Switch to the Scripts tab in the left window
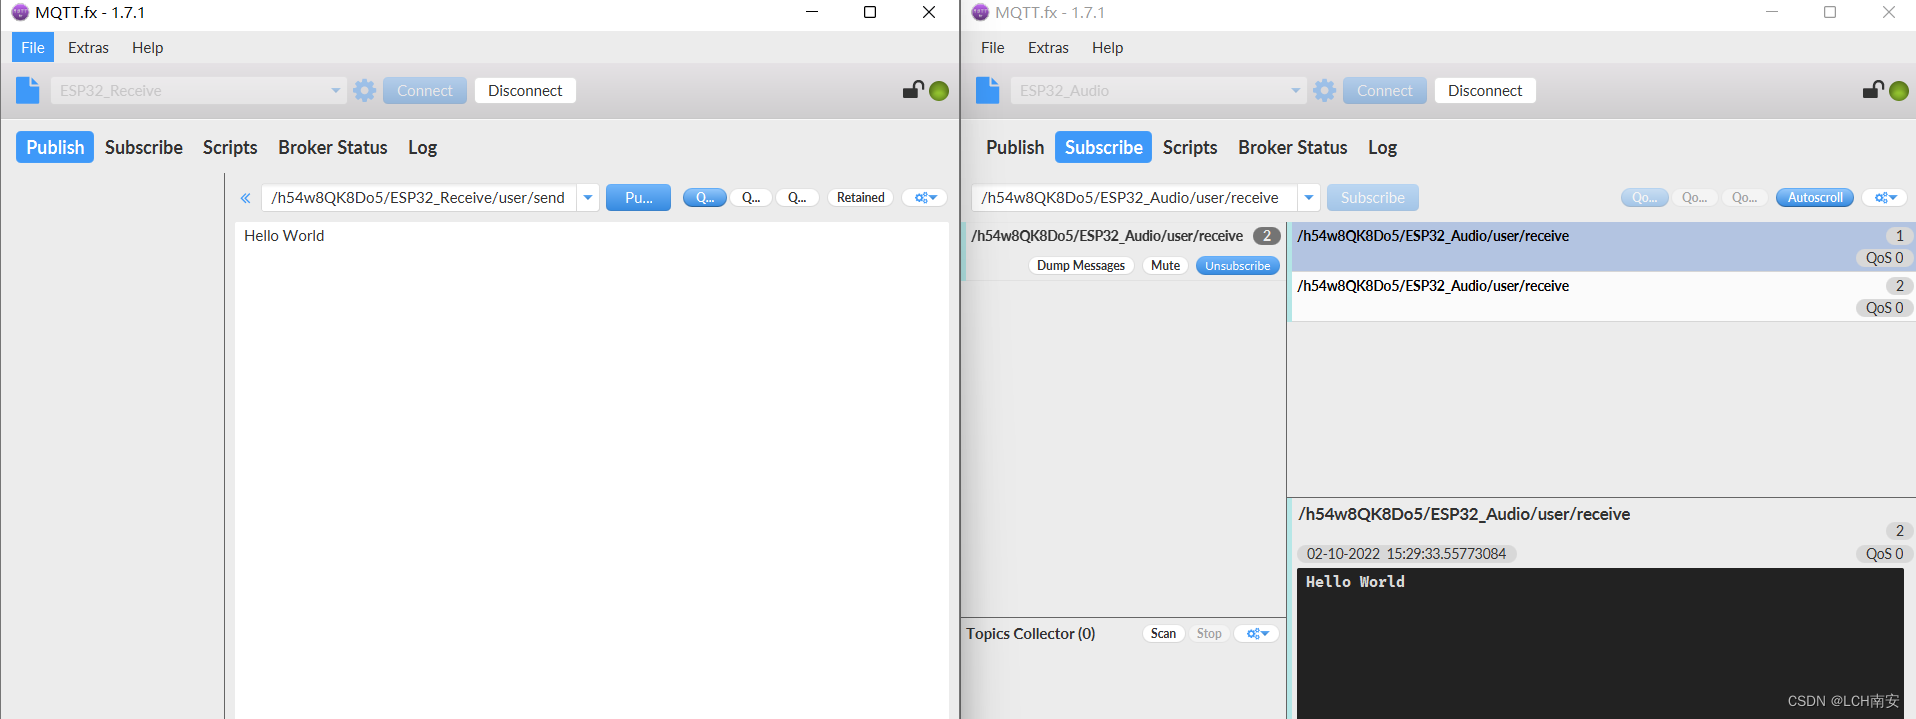The image size is (1916, 719). (x=230, y=147)
